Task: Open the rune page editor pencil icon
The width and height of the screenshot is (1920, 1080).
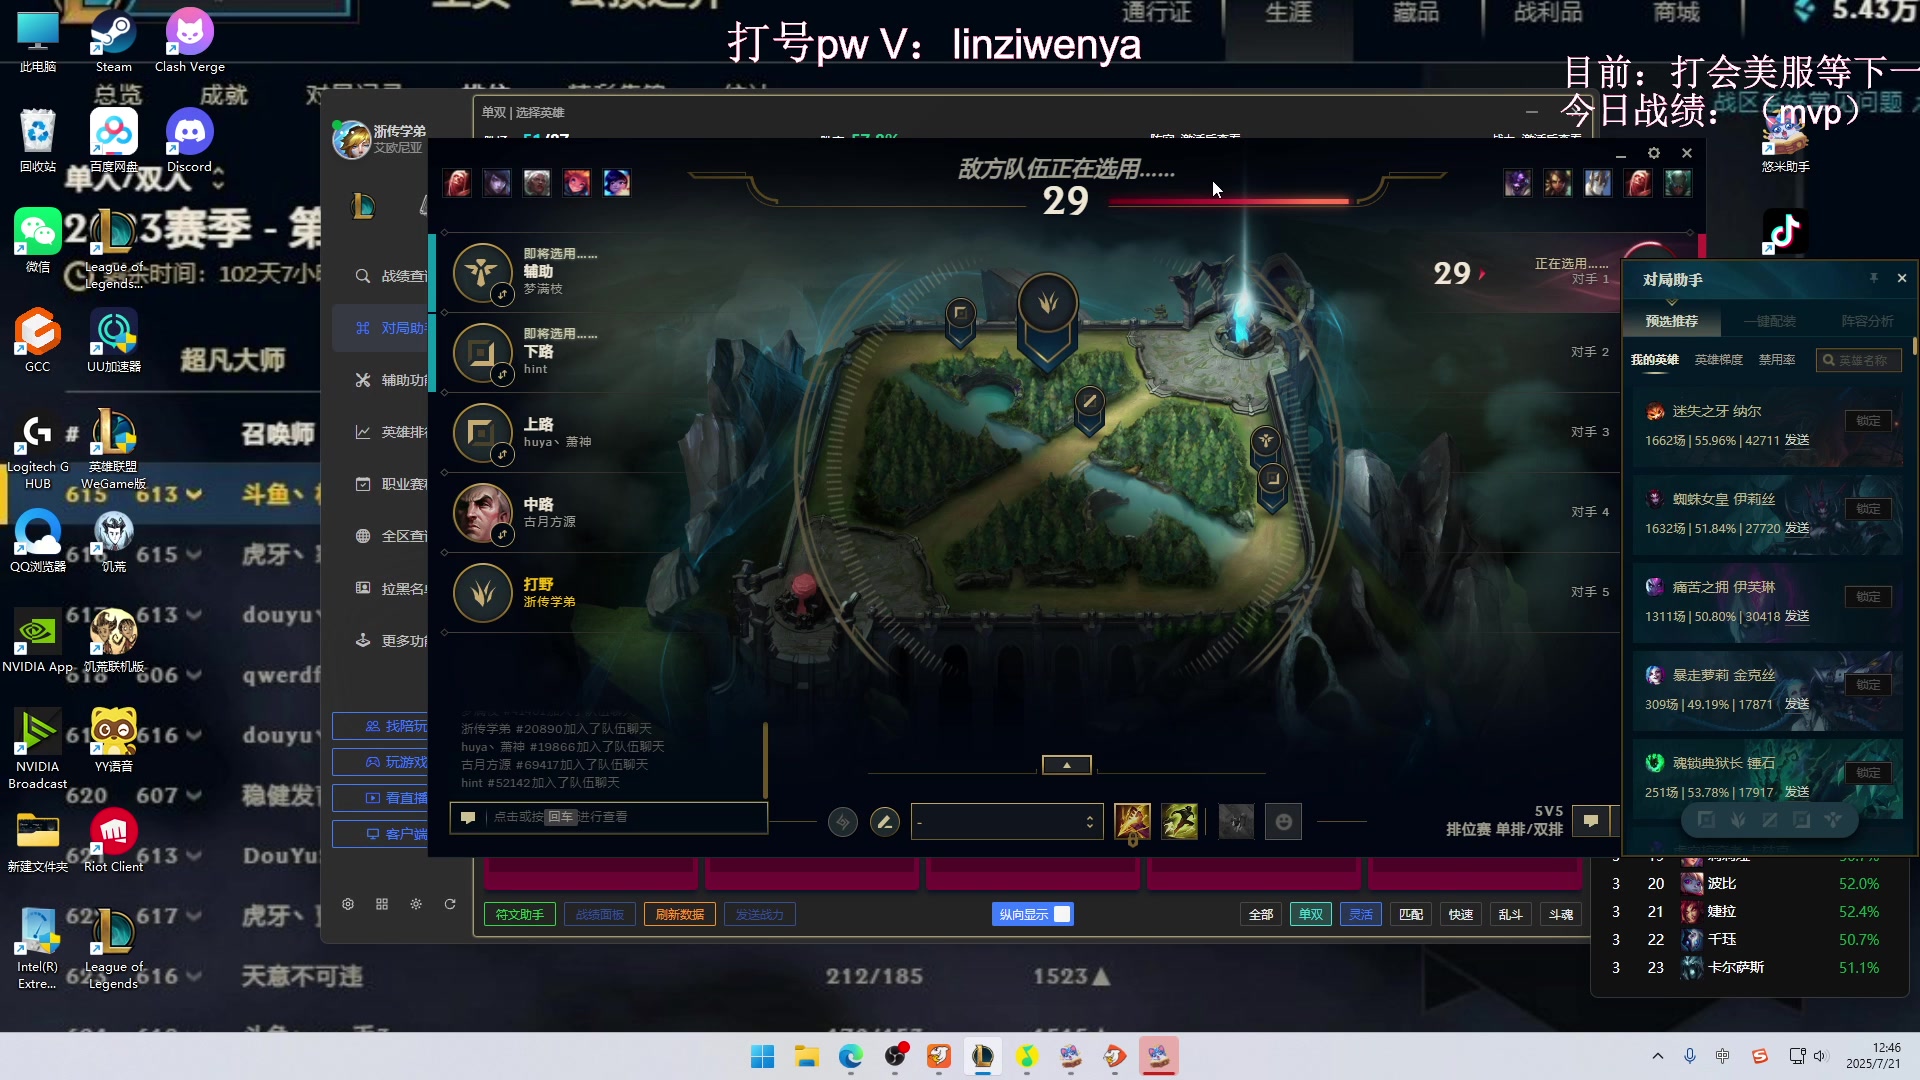Action: pyautogui.click(x=884, y=822)
